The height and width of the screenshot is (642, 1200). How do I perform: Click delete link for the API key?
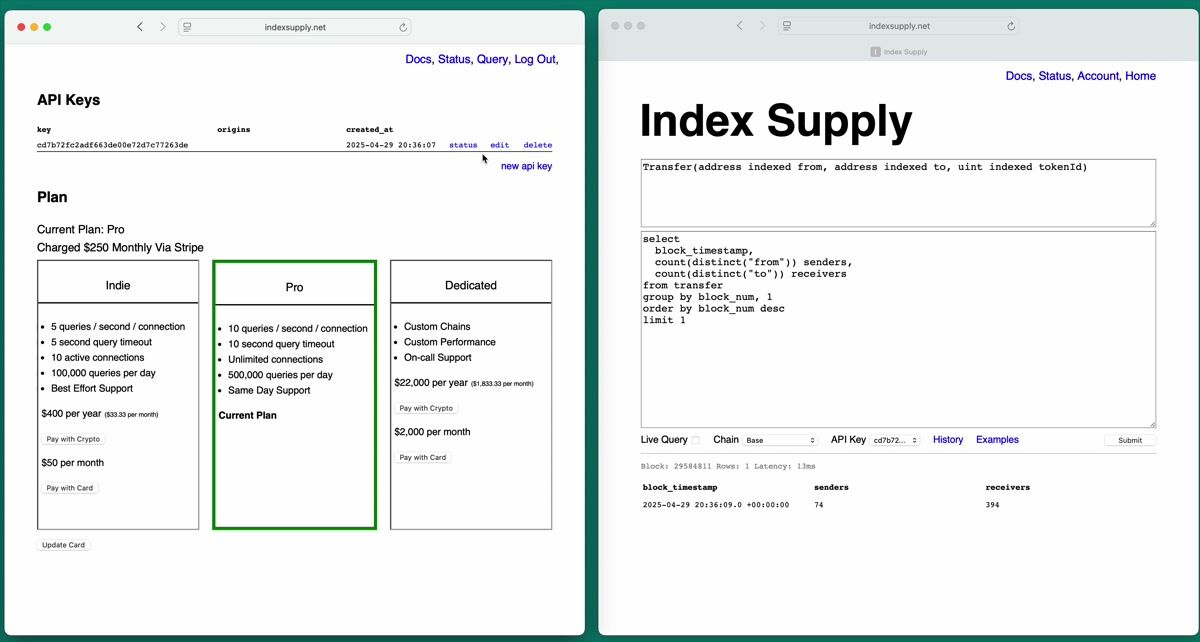[x=538, y=145]
